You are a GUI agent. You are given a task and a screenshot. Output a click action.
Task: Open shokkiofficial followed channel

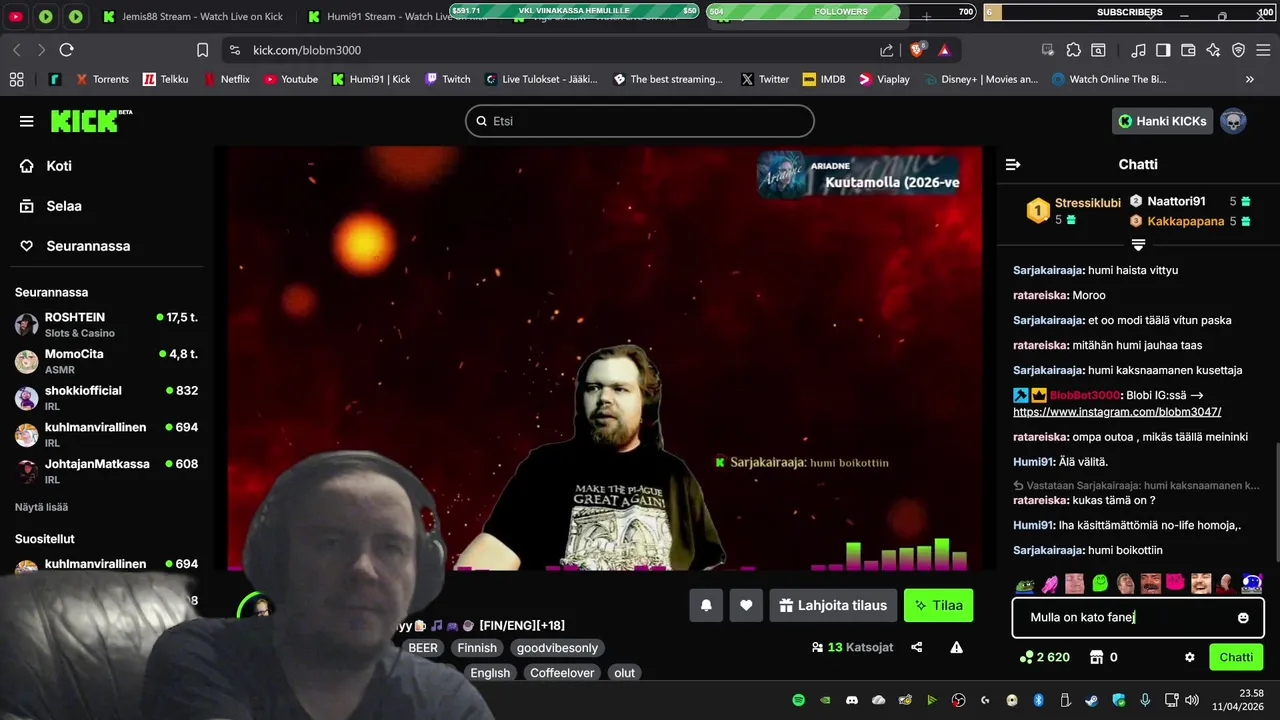tap(107, 398)
